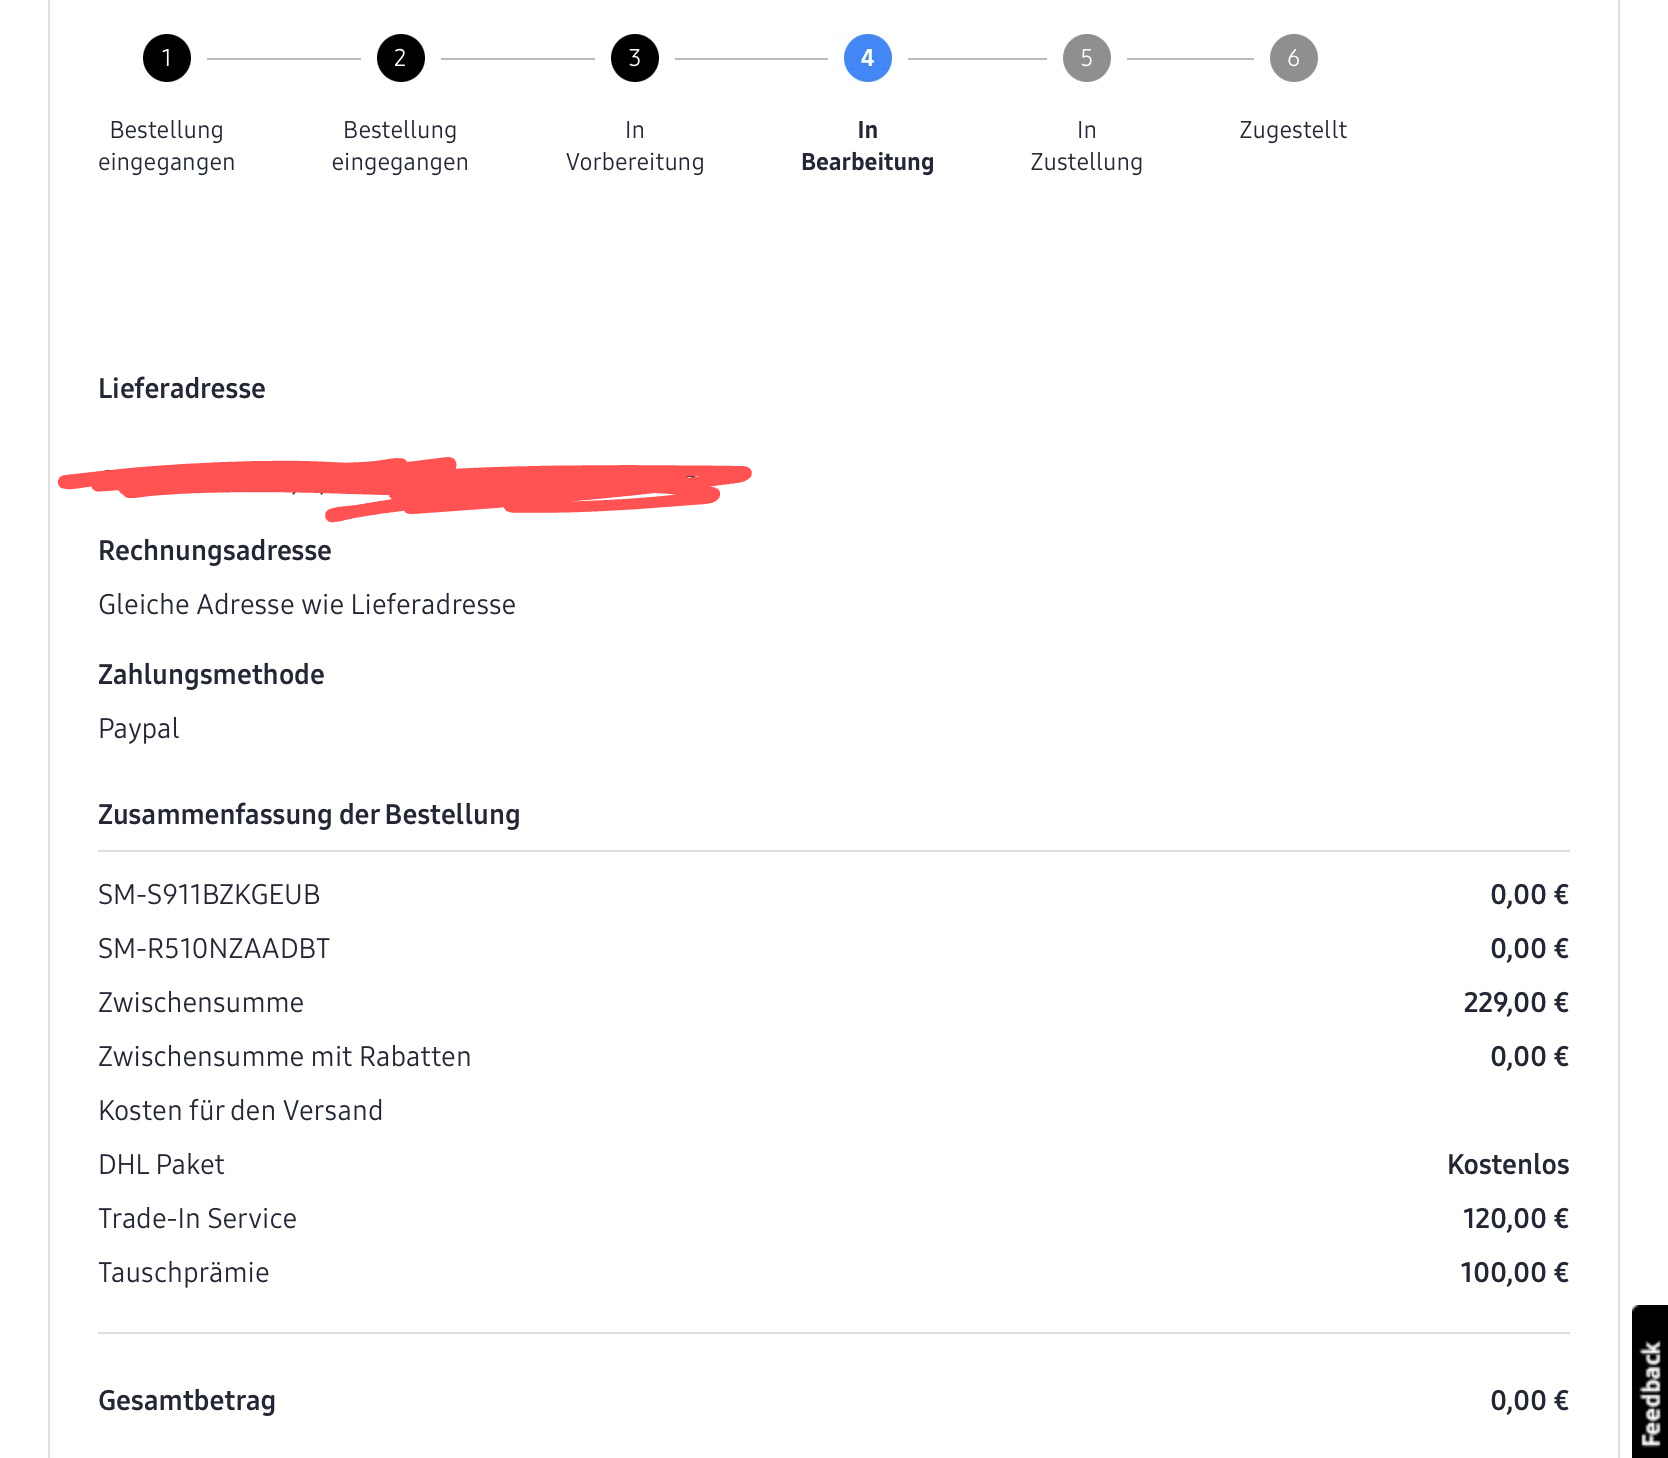This screenshot has width=1668, height=1458.
Task: Select the grey step 5 circle
Action: point(1086,58)
